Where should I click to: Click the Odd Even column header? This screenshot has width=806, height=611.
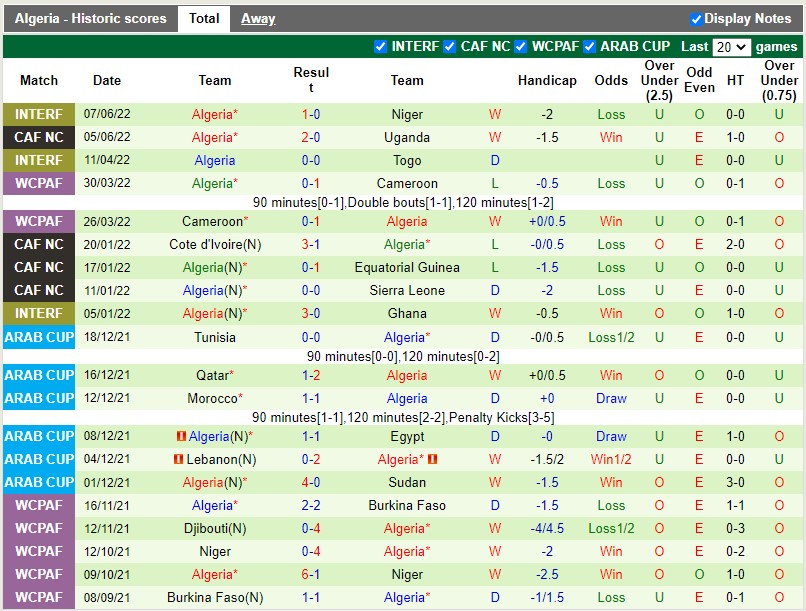pos(699,80)
